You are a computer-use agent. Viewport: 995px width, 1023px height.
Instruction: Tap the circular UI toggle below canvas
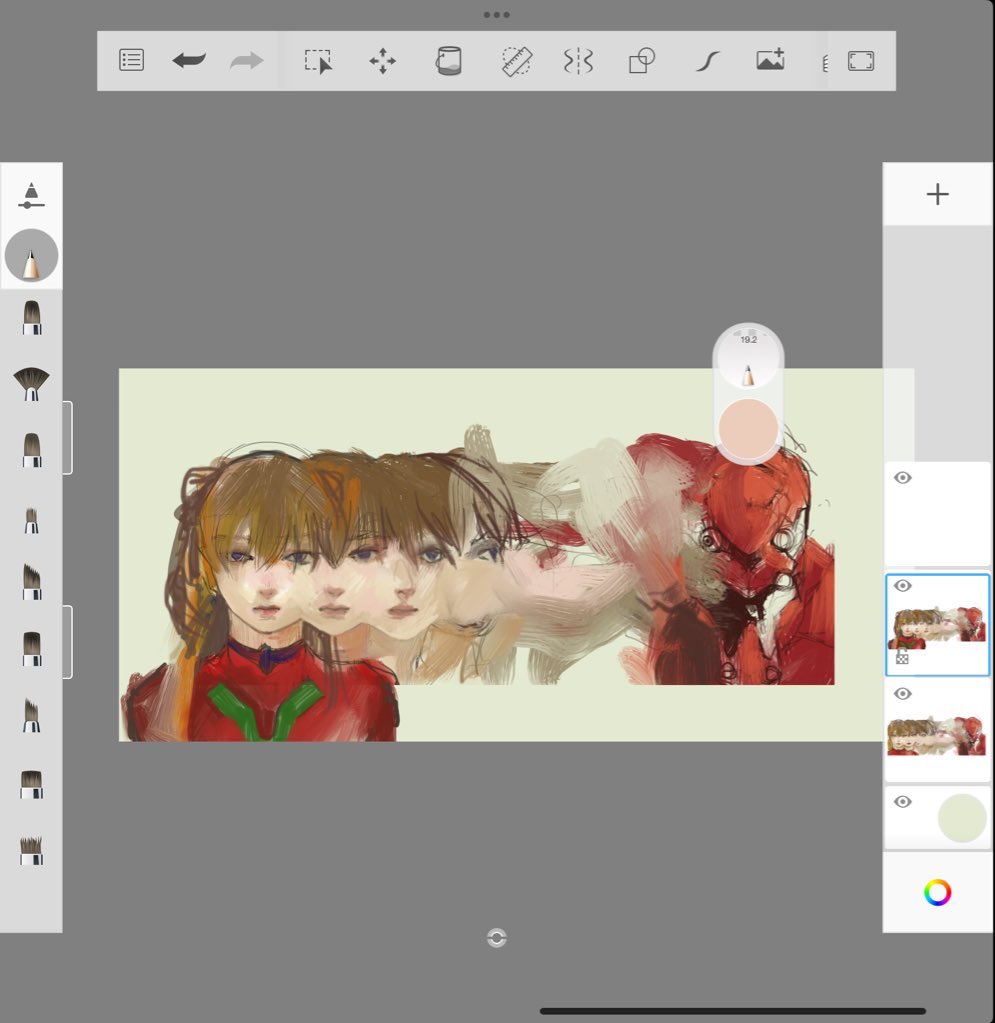click(497, 938)
